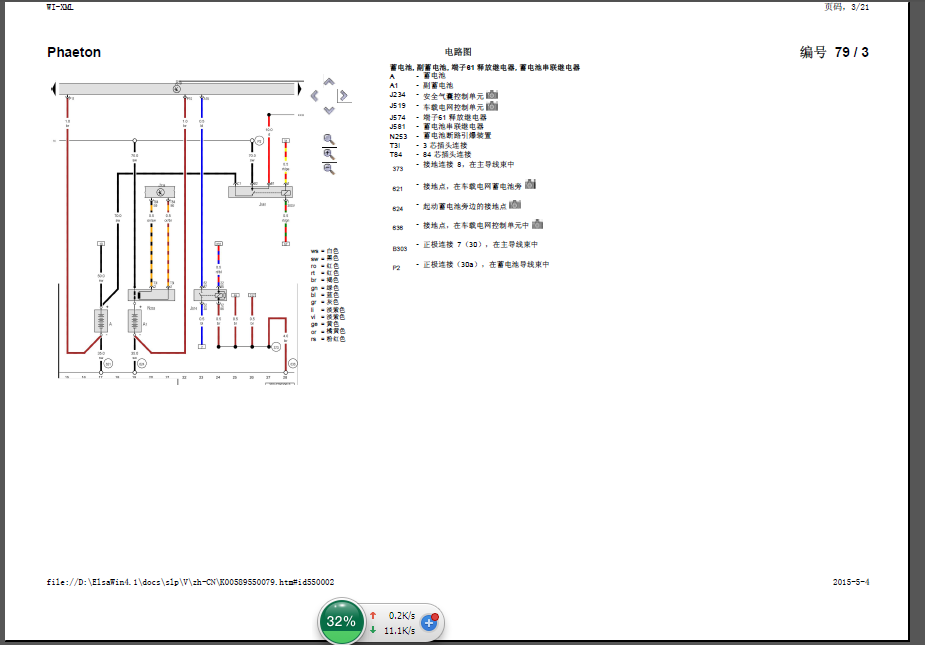Screen dimensions: 925x645
Task: Click the legend entry 373 接地连接 8
Action: tap(453, 166)
